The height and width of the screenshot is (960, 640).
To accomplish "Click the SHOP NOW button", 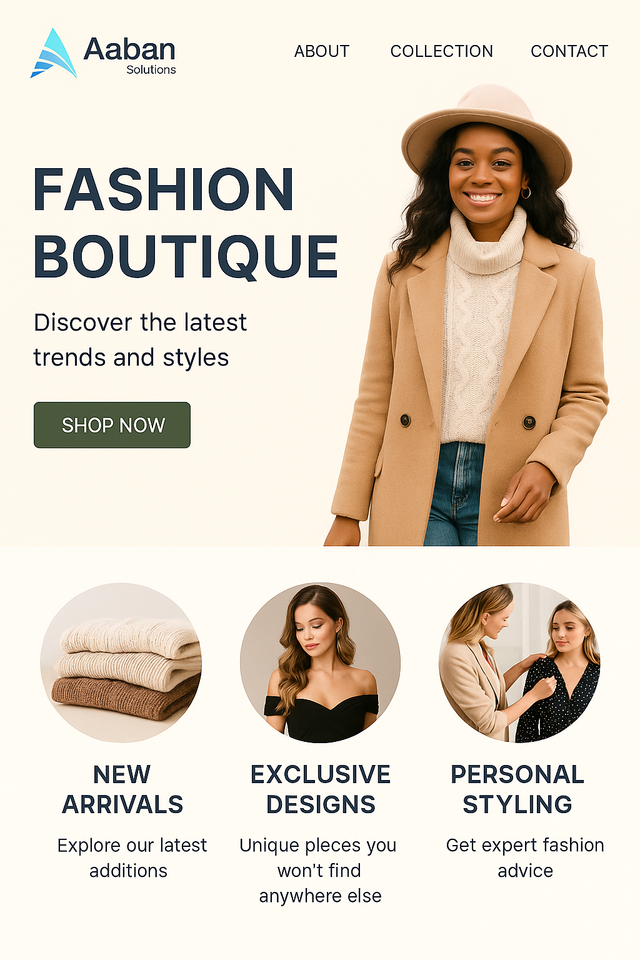I will tap(112, 425).
